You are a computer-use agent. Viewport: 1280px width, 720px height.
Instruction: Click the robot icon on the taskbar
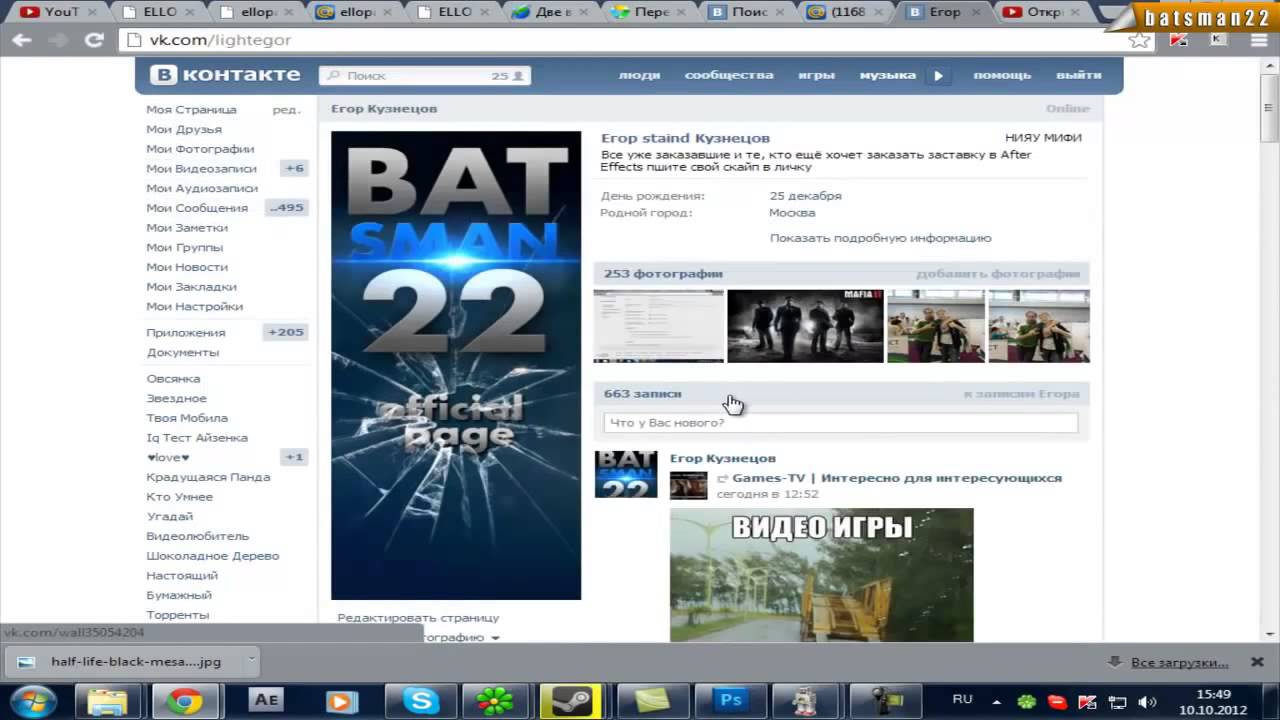click(x=806, y=701)
